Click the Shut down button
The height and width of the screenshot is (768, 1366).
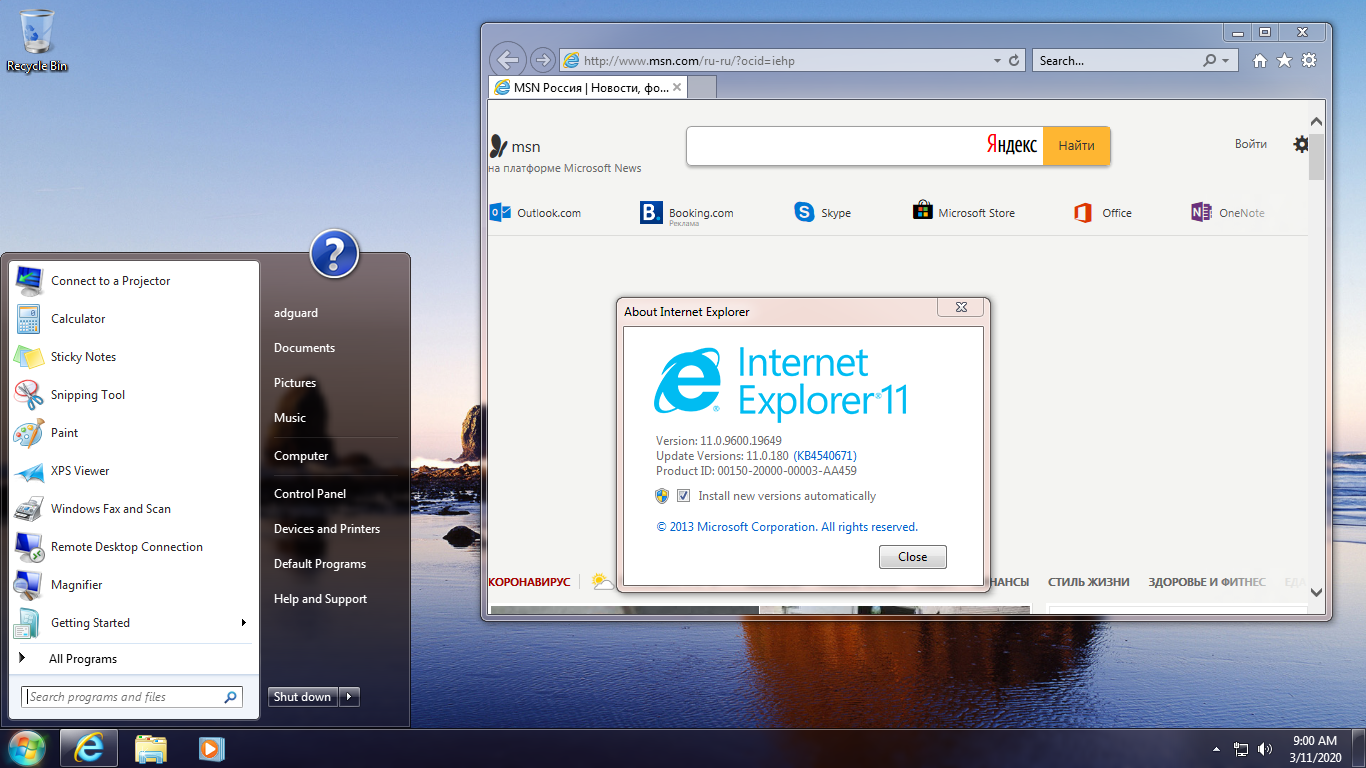(x=303, y=697)
